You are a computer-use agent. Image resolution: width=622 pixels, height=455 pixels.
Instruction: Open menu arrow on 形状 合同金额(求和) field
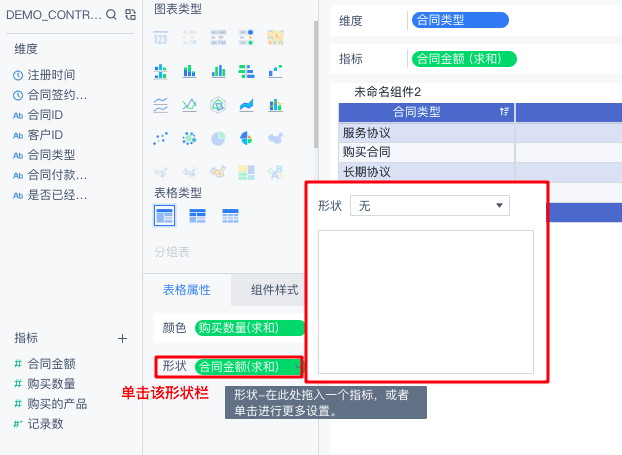click(298, 366)
